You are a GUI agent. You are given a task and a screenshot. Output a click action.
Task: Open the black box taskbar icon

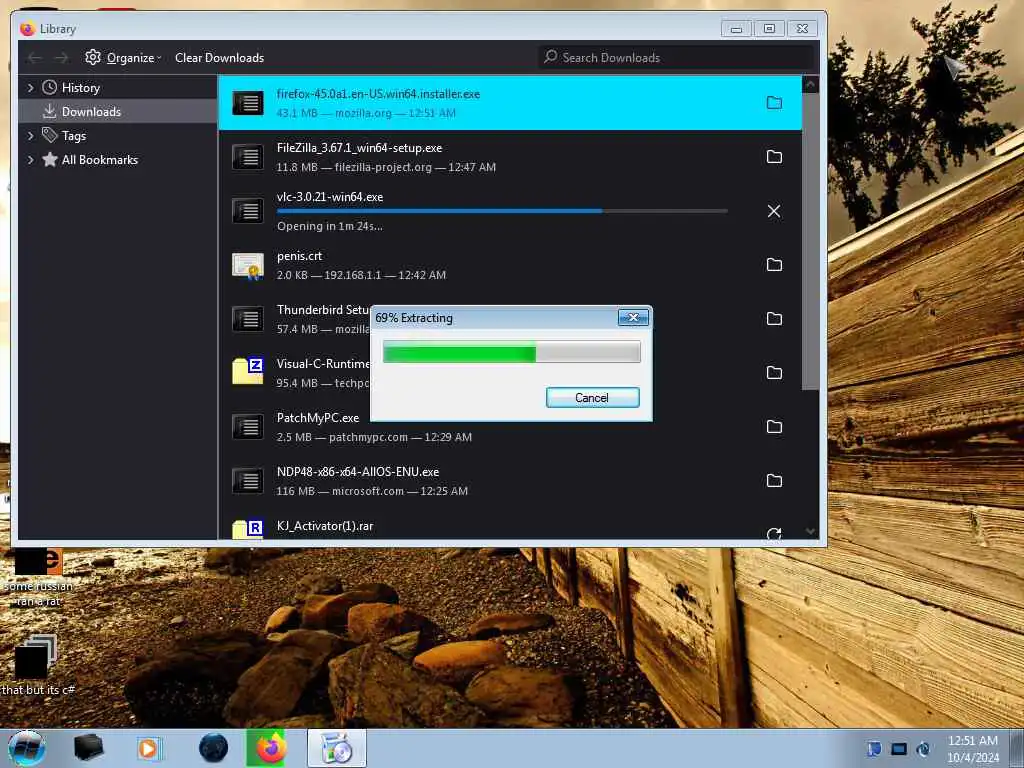(88, 748)
